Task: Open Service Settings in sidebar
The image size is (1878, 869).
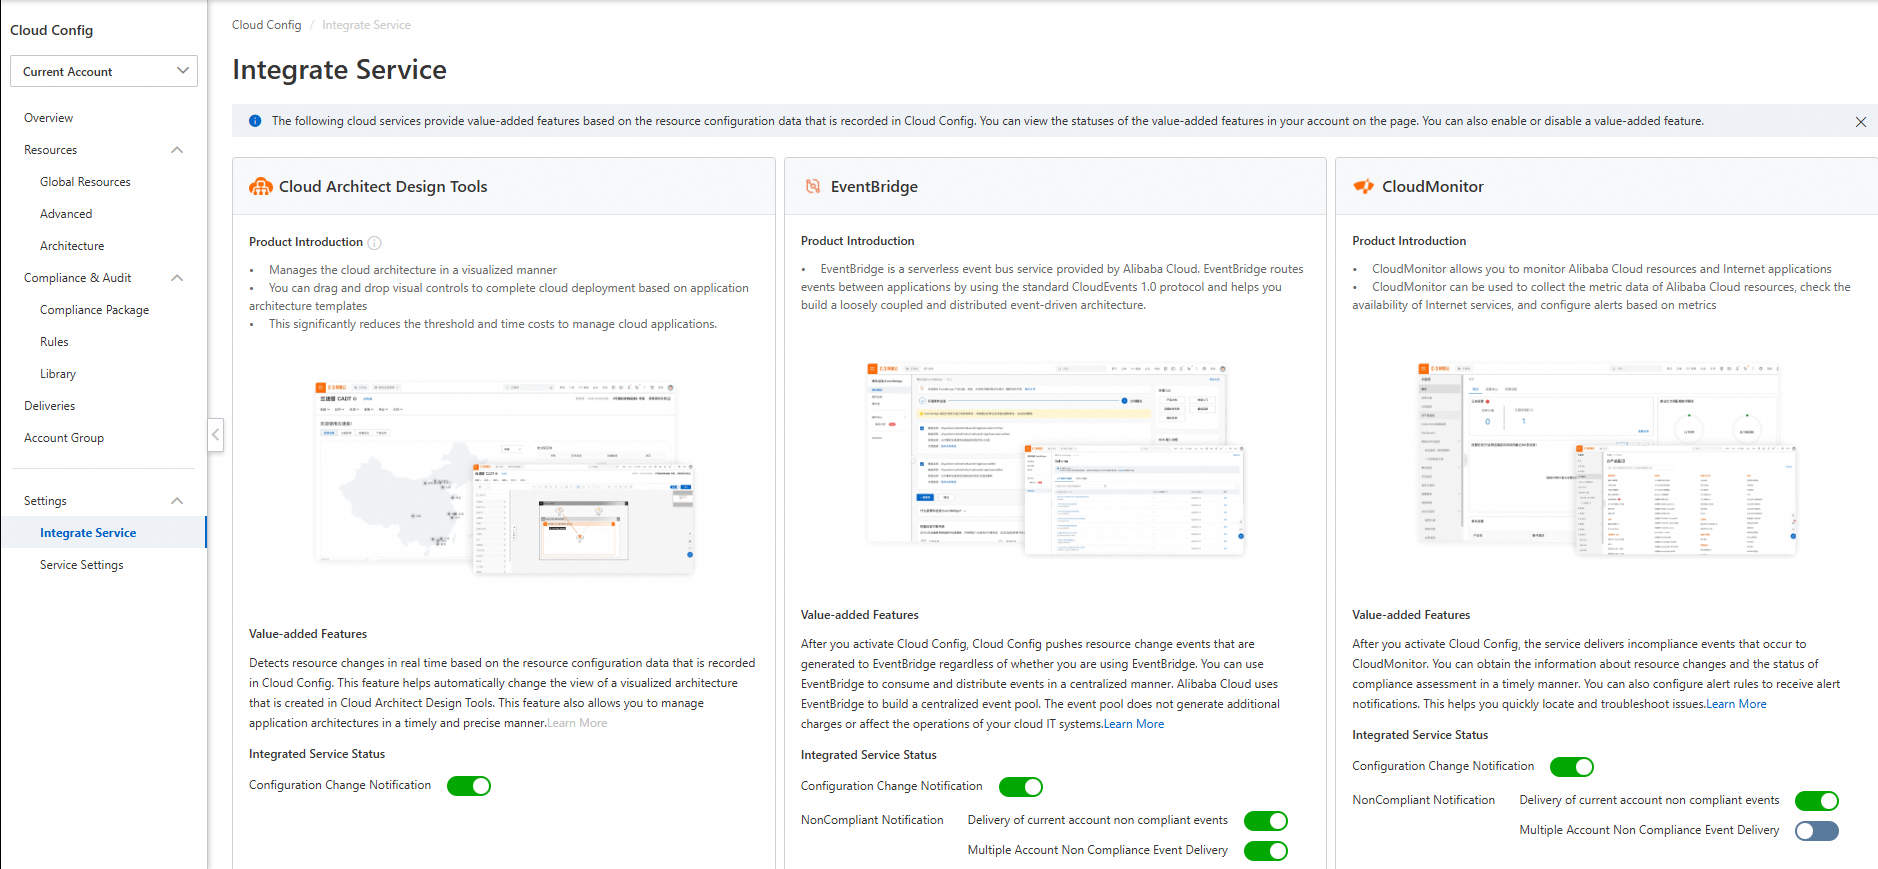Action: (82, 565)
